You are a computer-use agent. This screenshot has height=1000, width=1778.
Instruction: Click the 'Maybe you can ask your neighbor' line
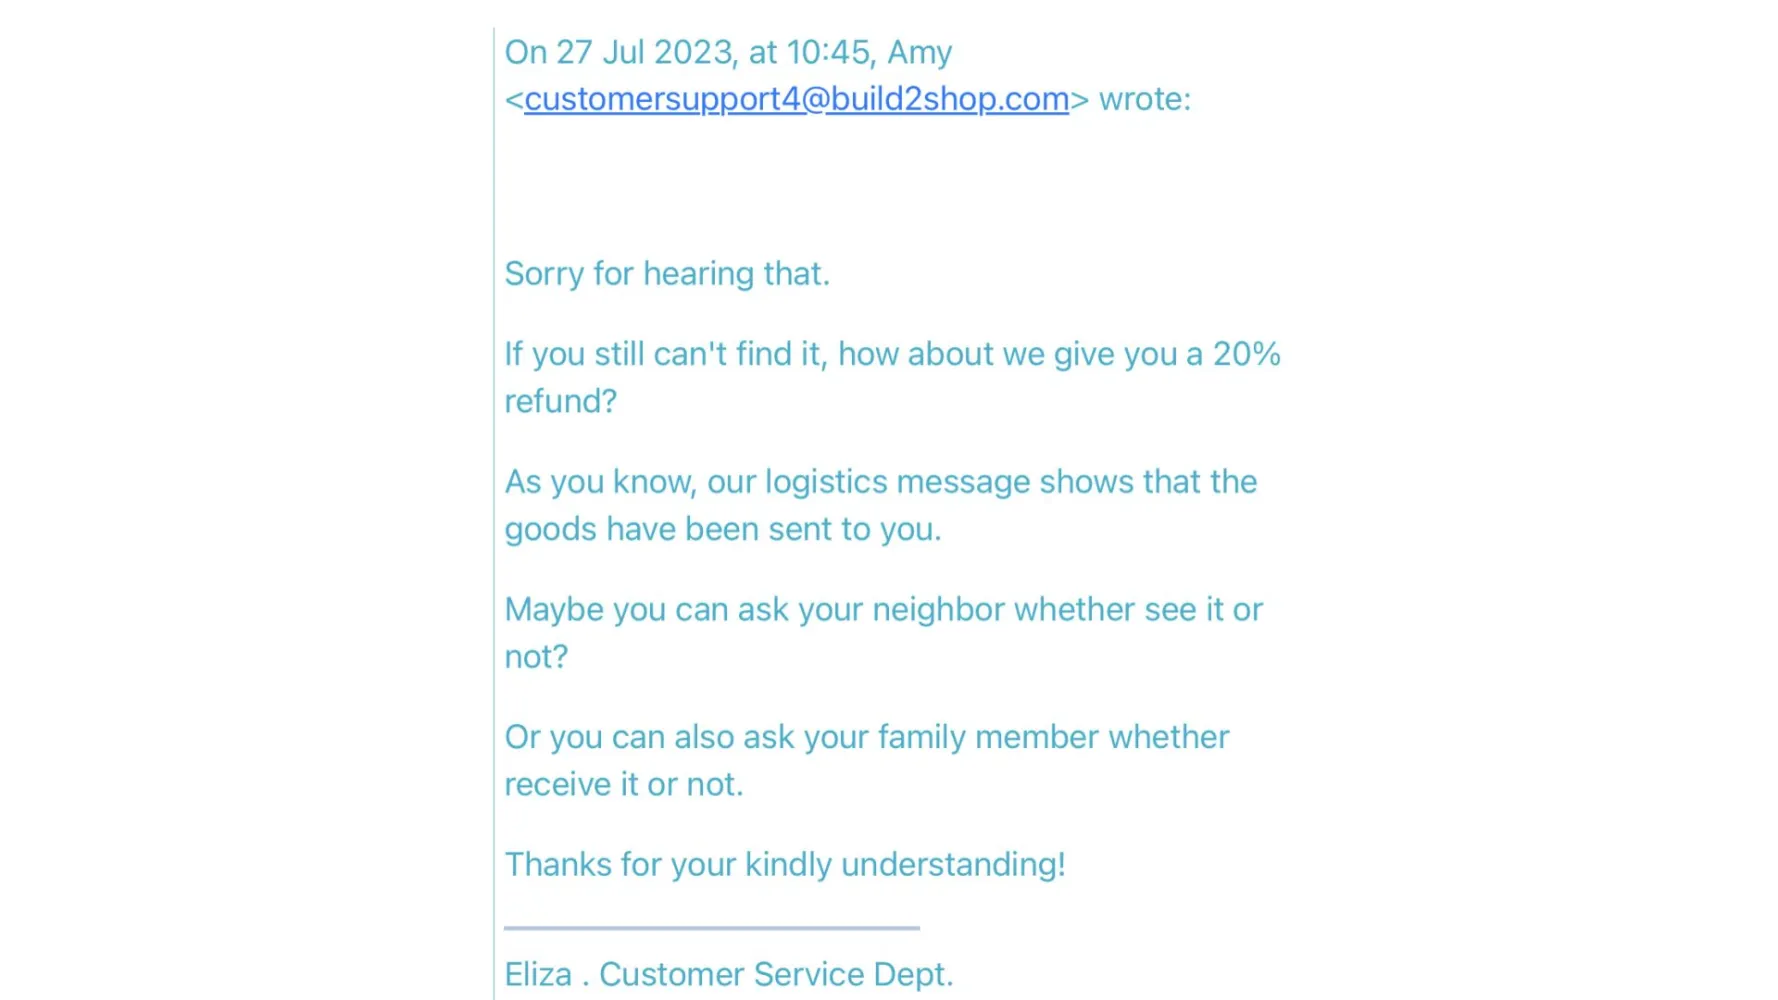pos(883,609)
